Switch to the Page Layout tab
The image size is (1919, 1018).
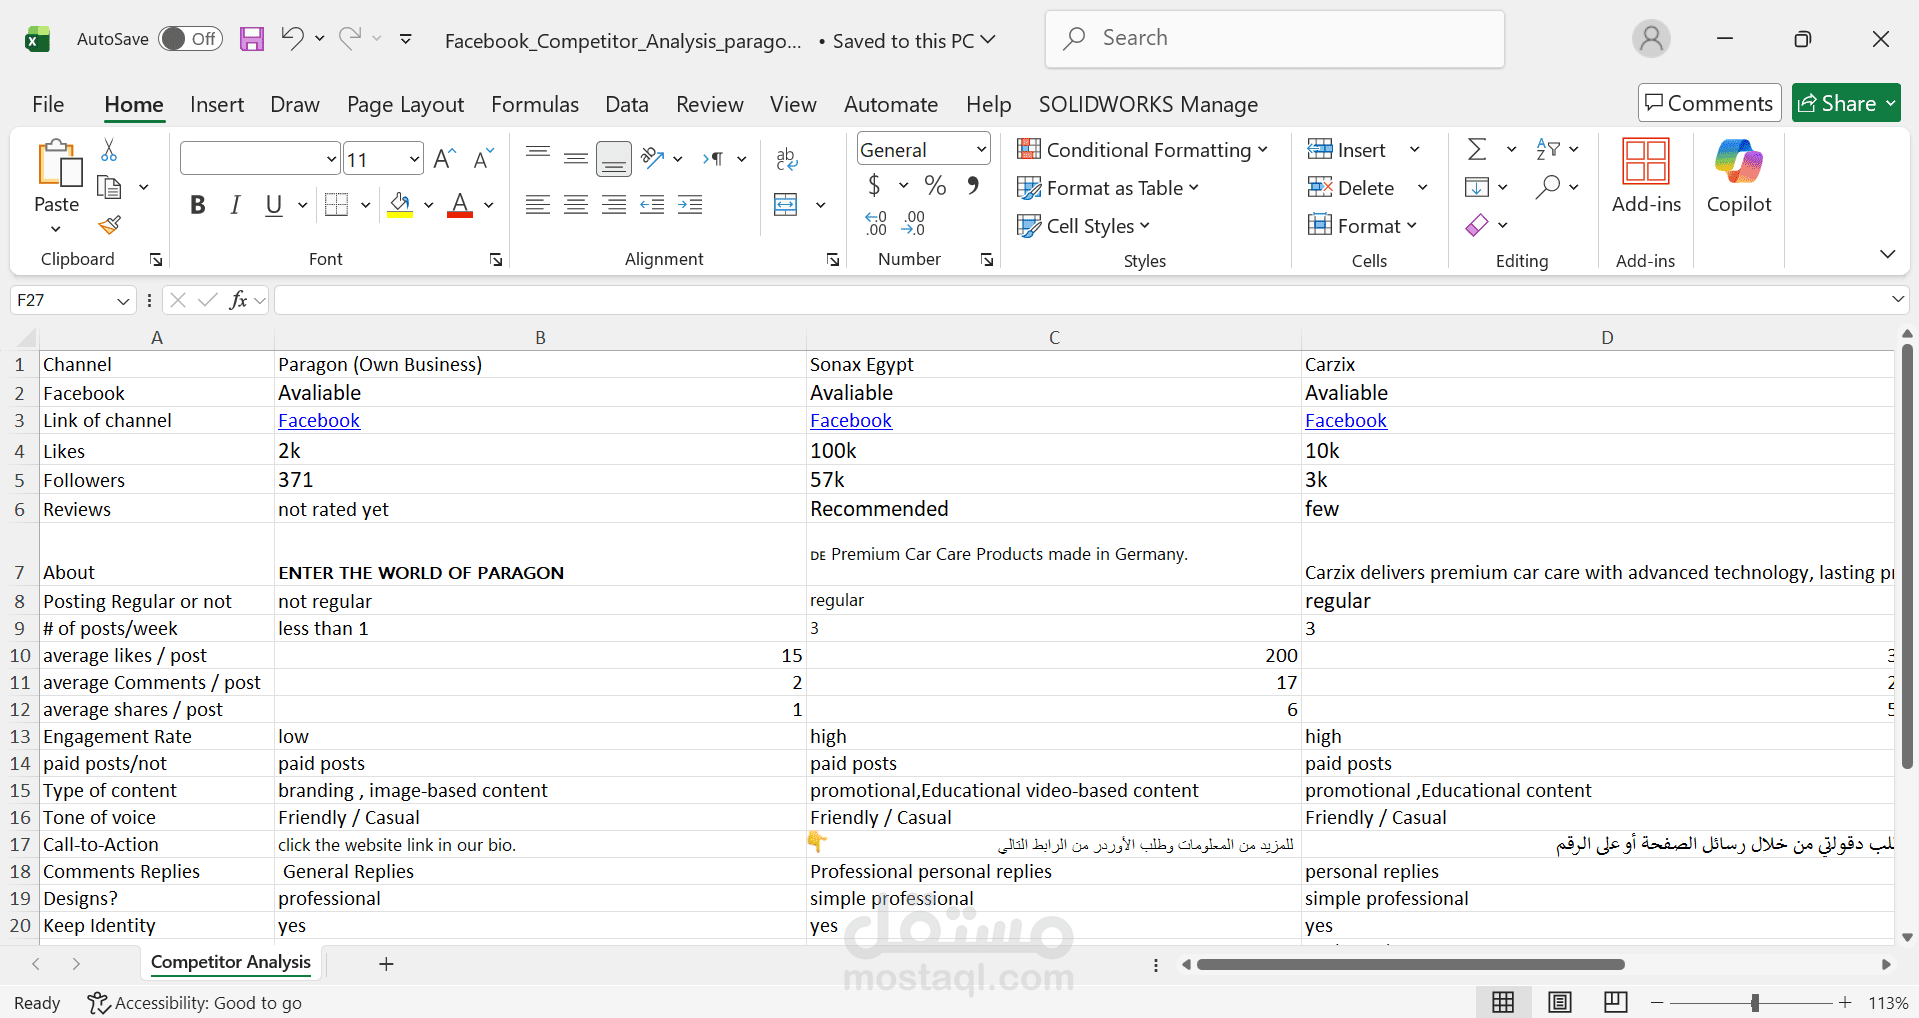405,105
